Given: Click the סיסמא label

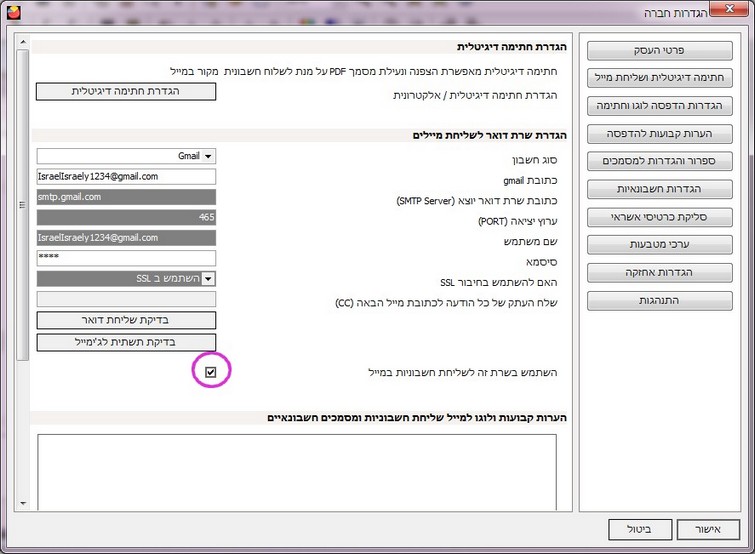Looking at the screenshot, I should [542, 262].
